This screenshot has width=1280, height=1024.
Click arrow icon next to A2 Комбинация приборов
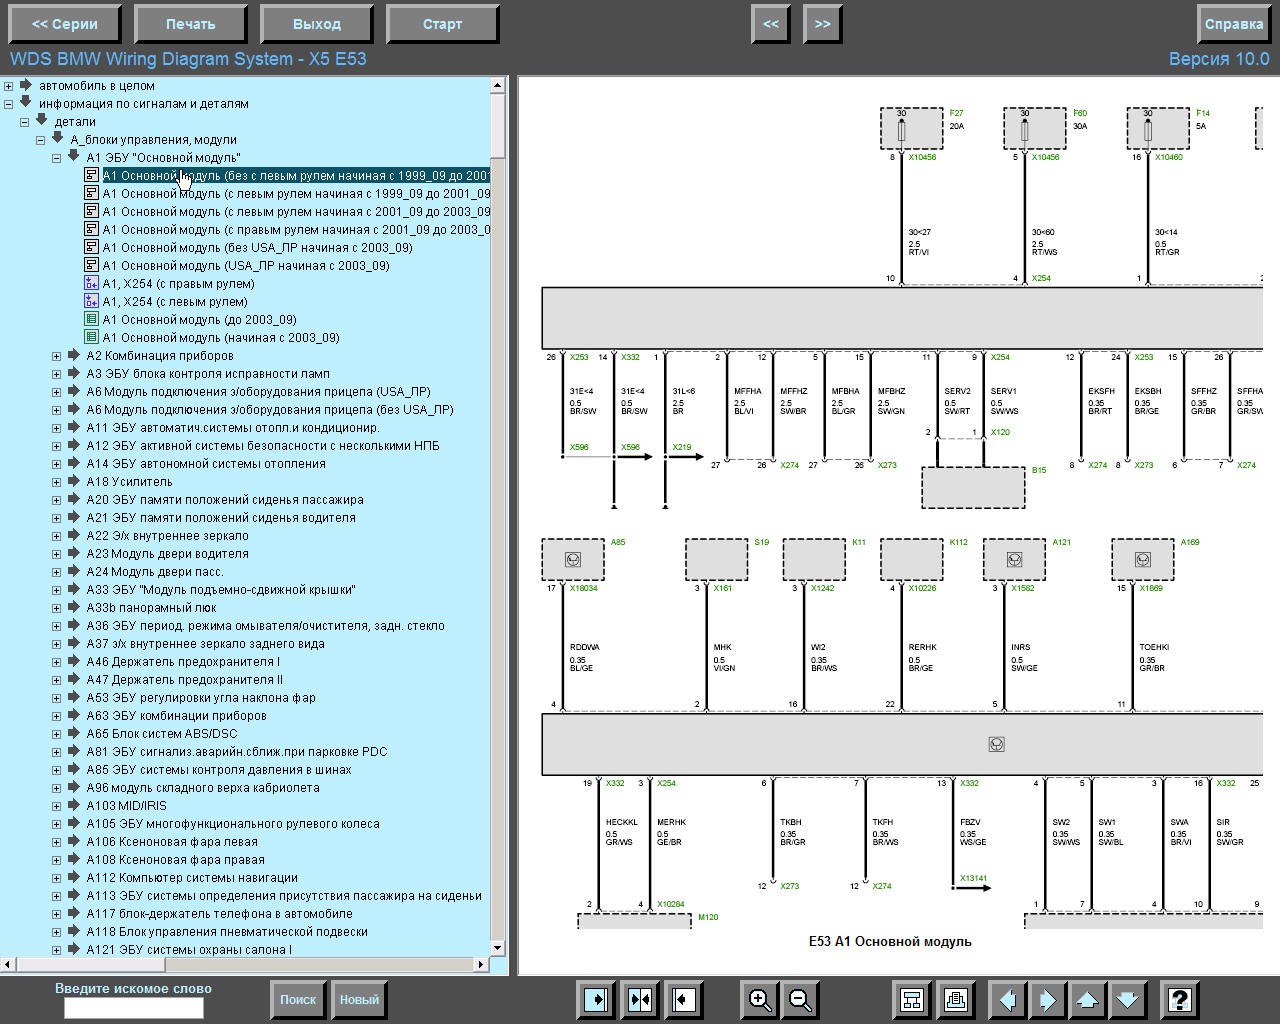click(x=74, y=355)
